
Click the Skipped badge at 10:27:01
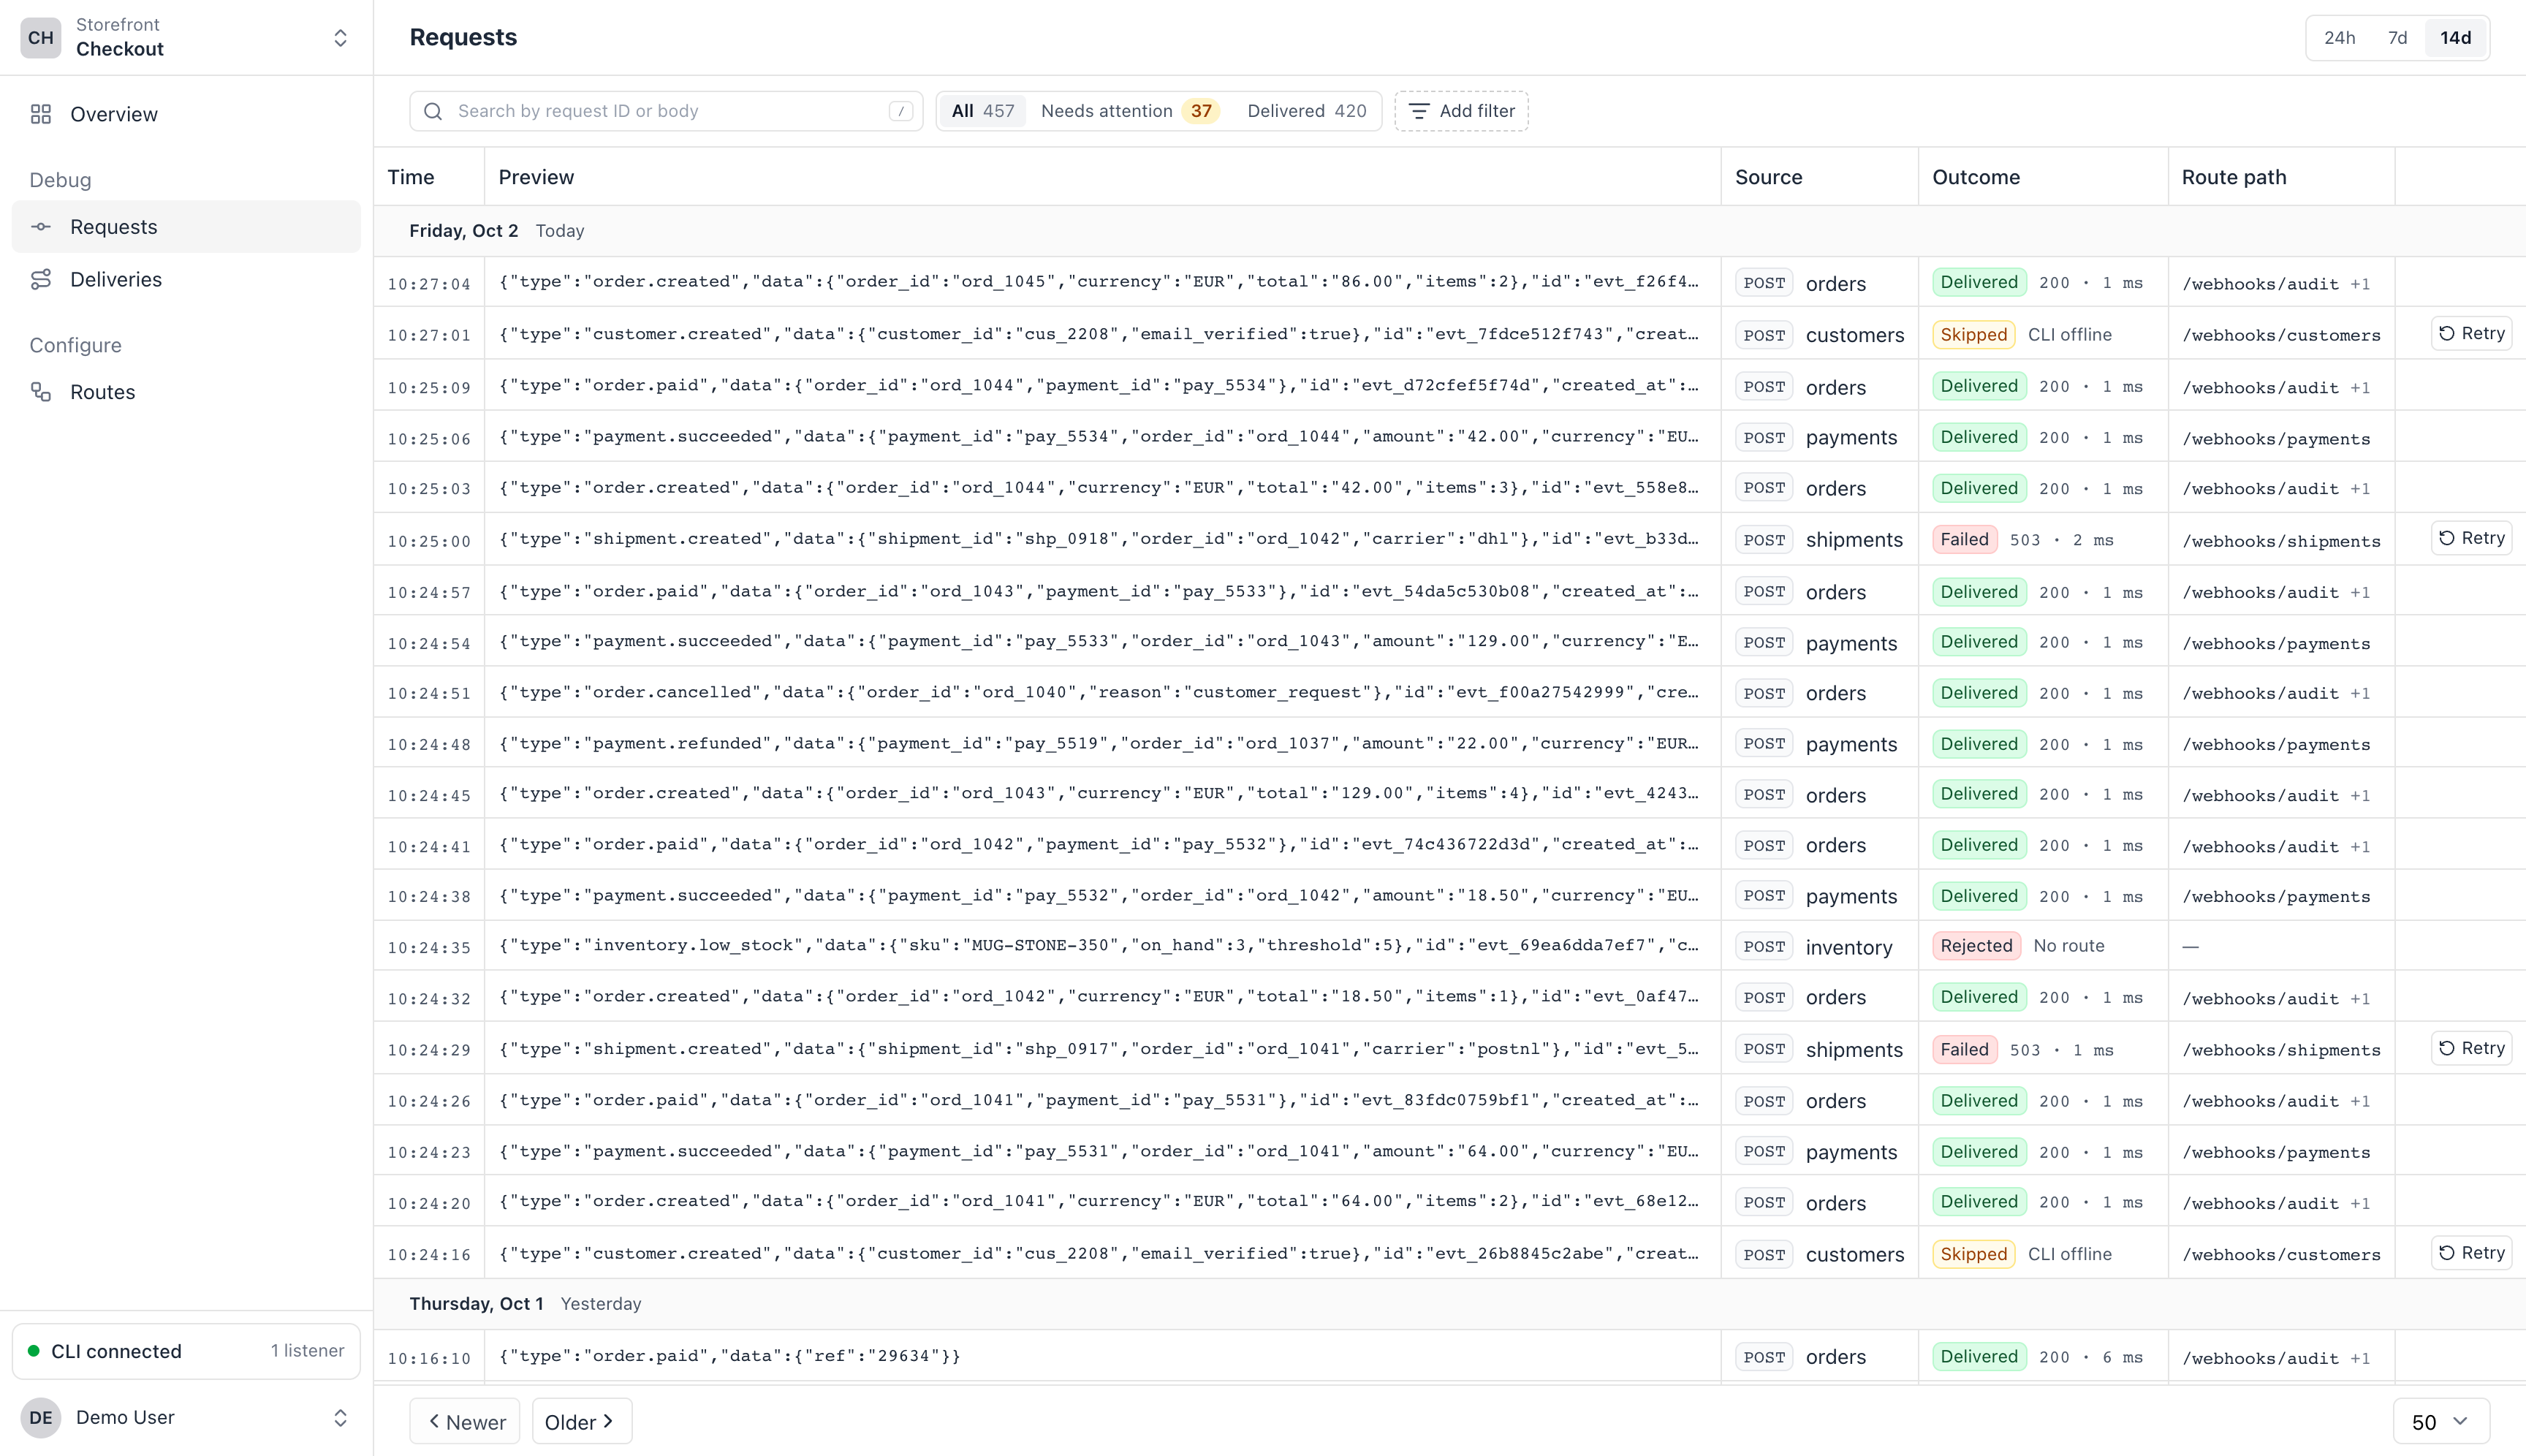click(1973, 335)
